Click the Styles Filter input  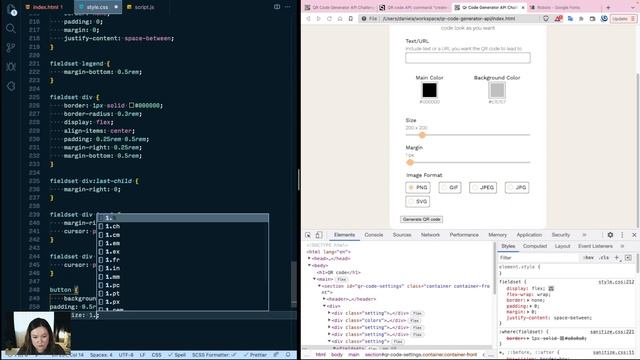539,258
